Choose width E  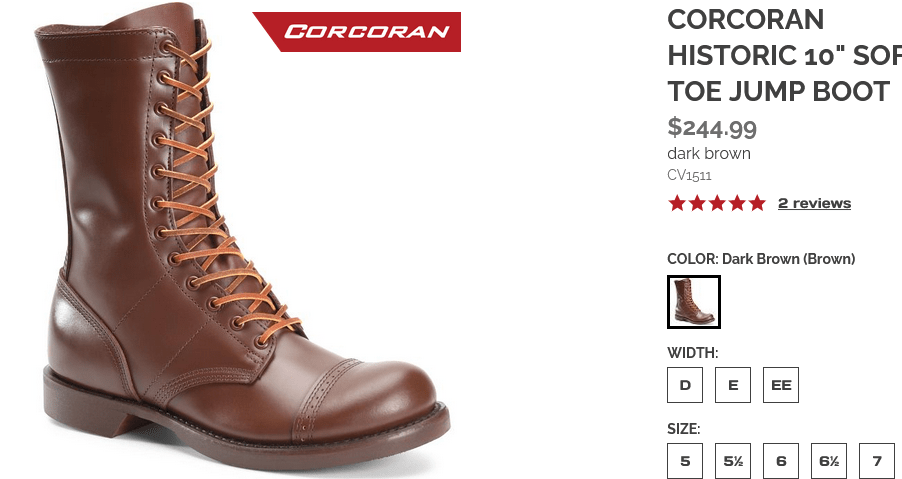pyautogui.click(x=733, y=385)
